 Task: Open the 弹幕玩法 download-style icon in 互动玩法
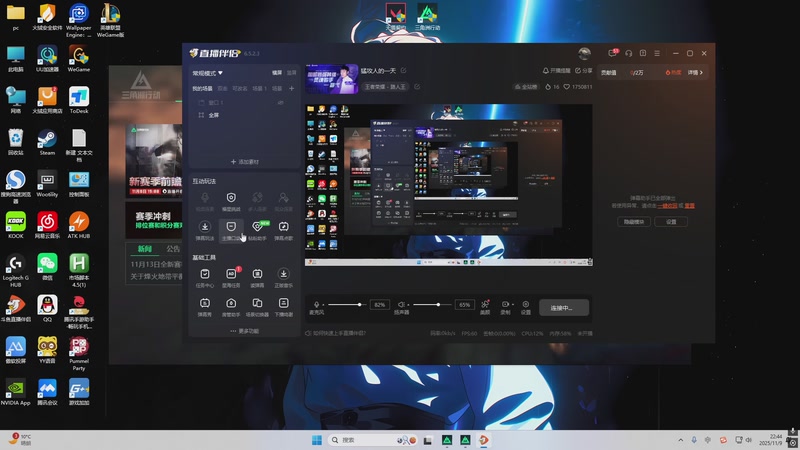[205, 230]
